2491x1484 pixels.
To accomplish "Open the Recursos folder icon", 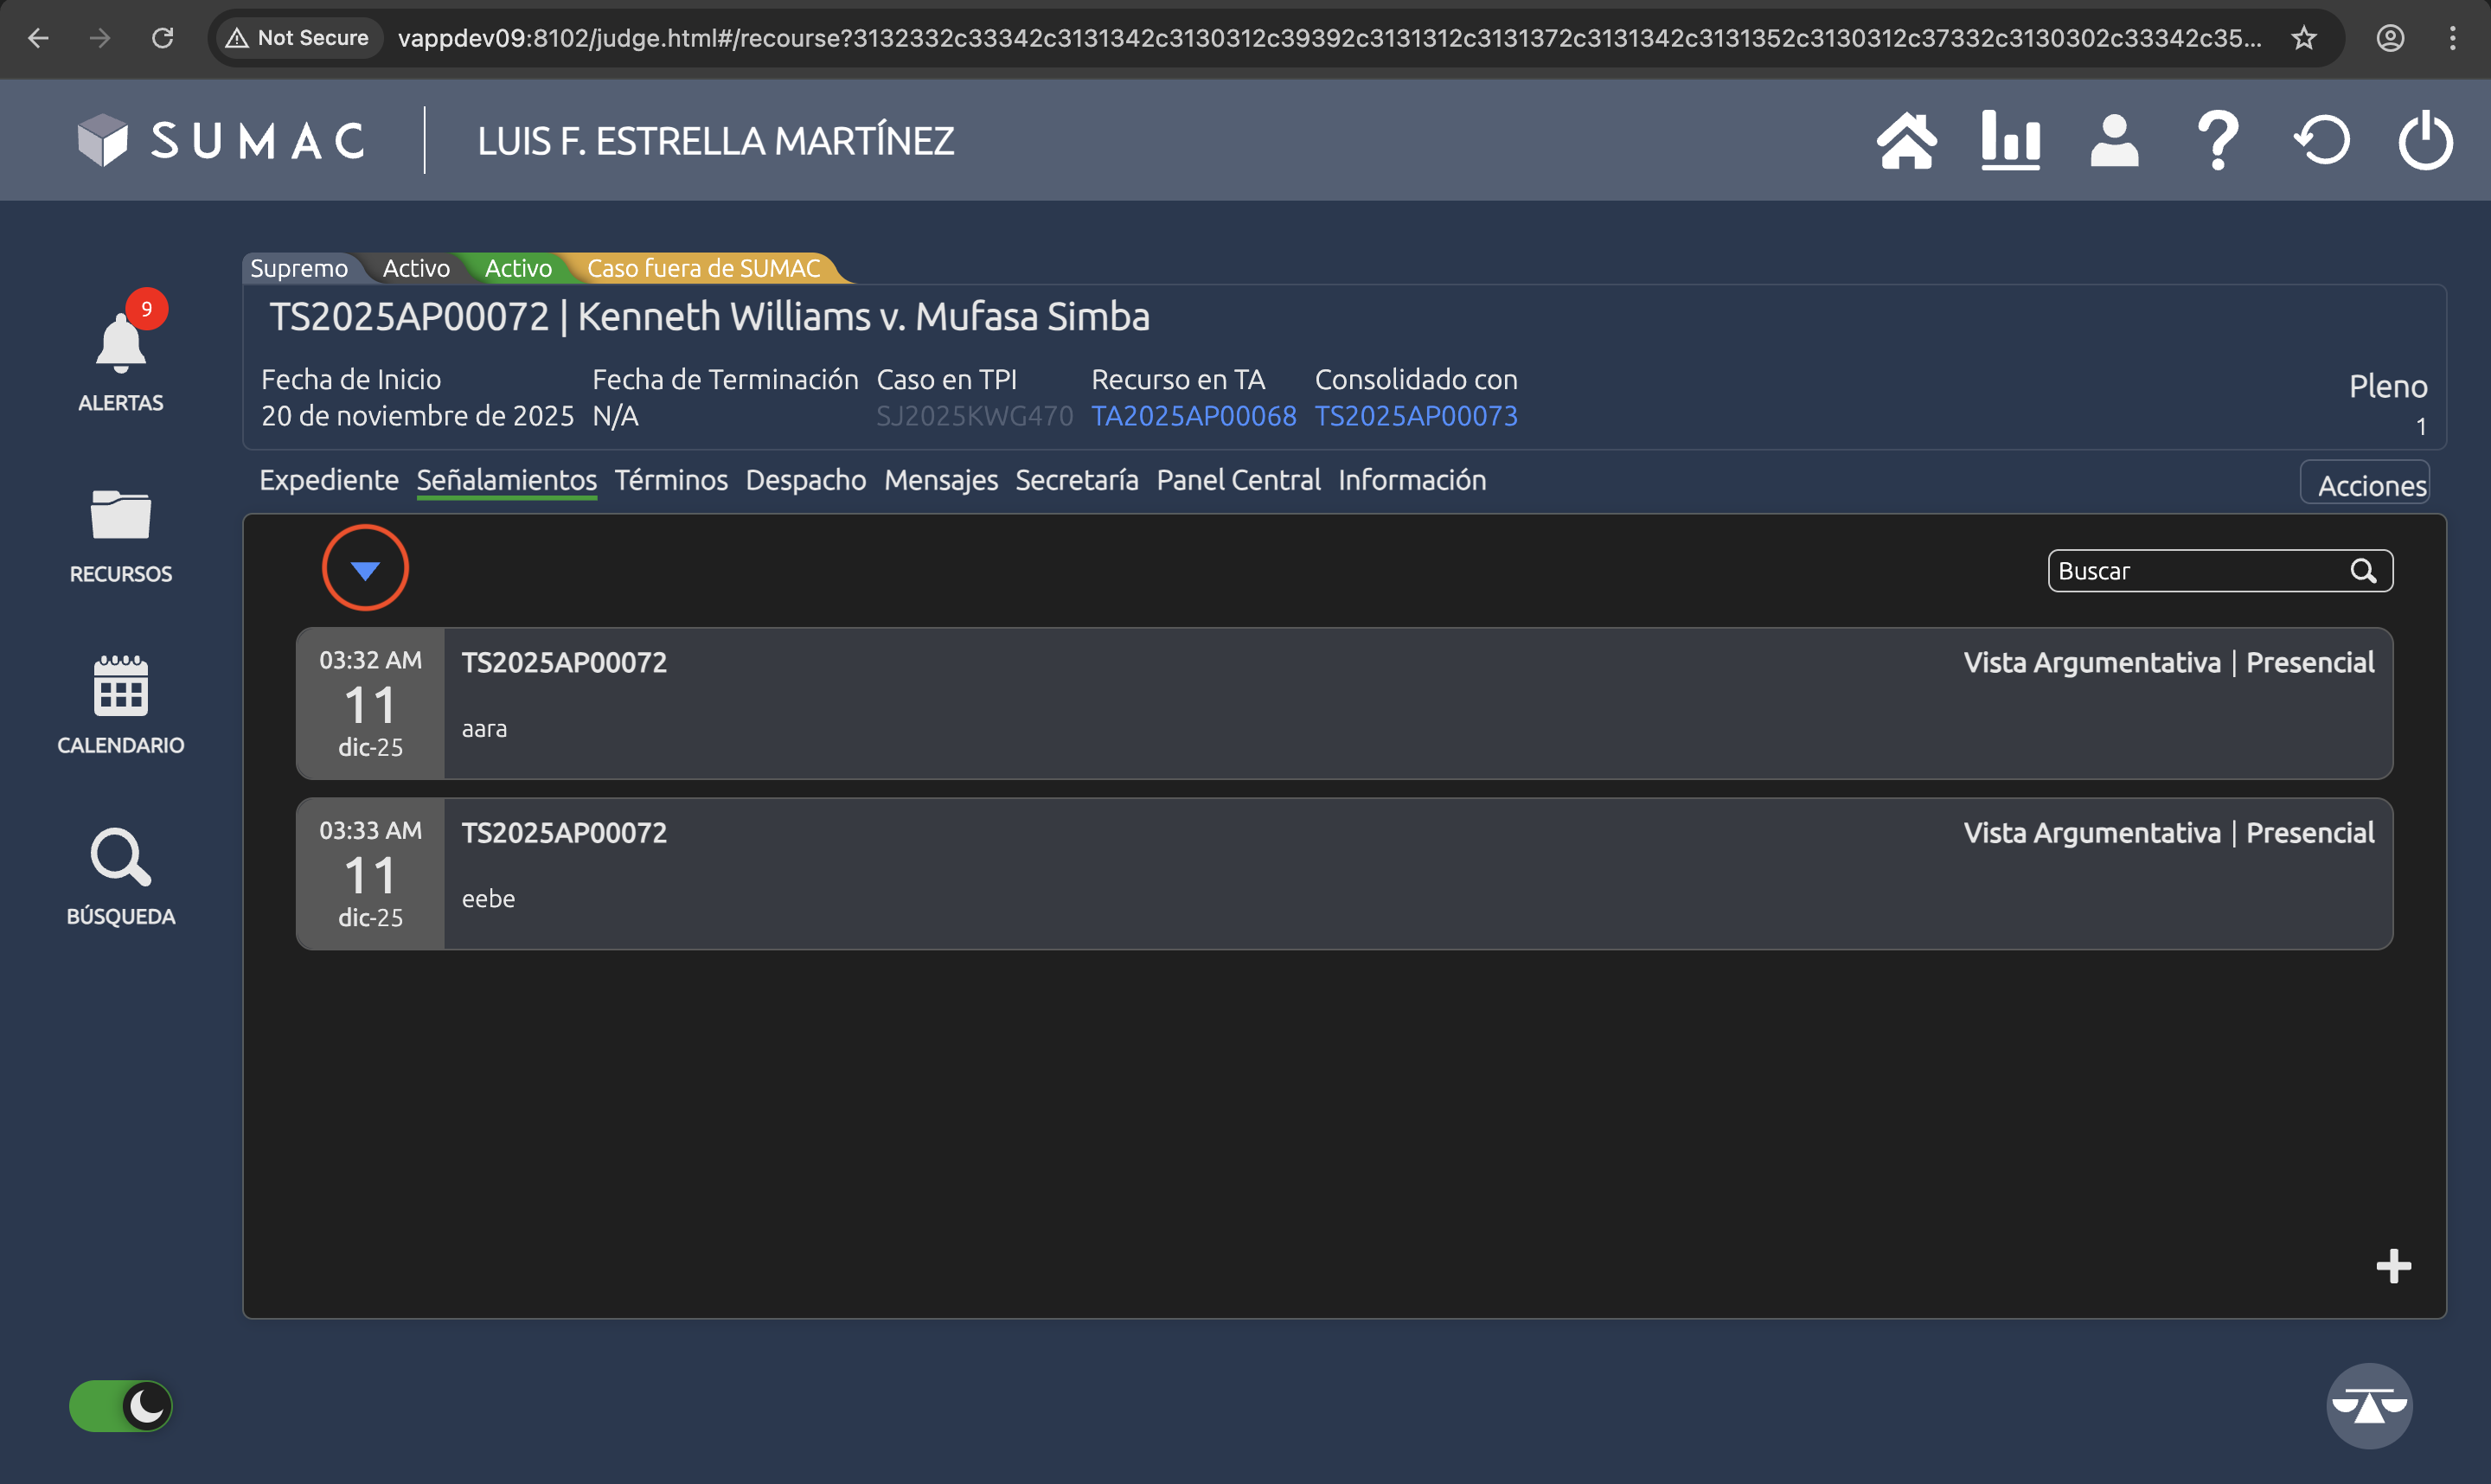I will pyautogui.click(x=121, y=516).
